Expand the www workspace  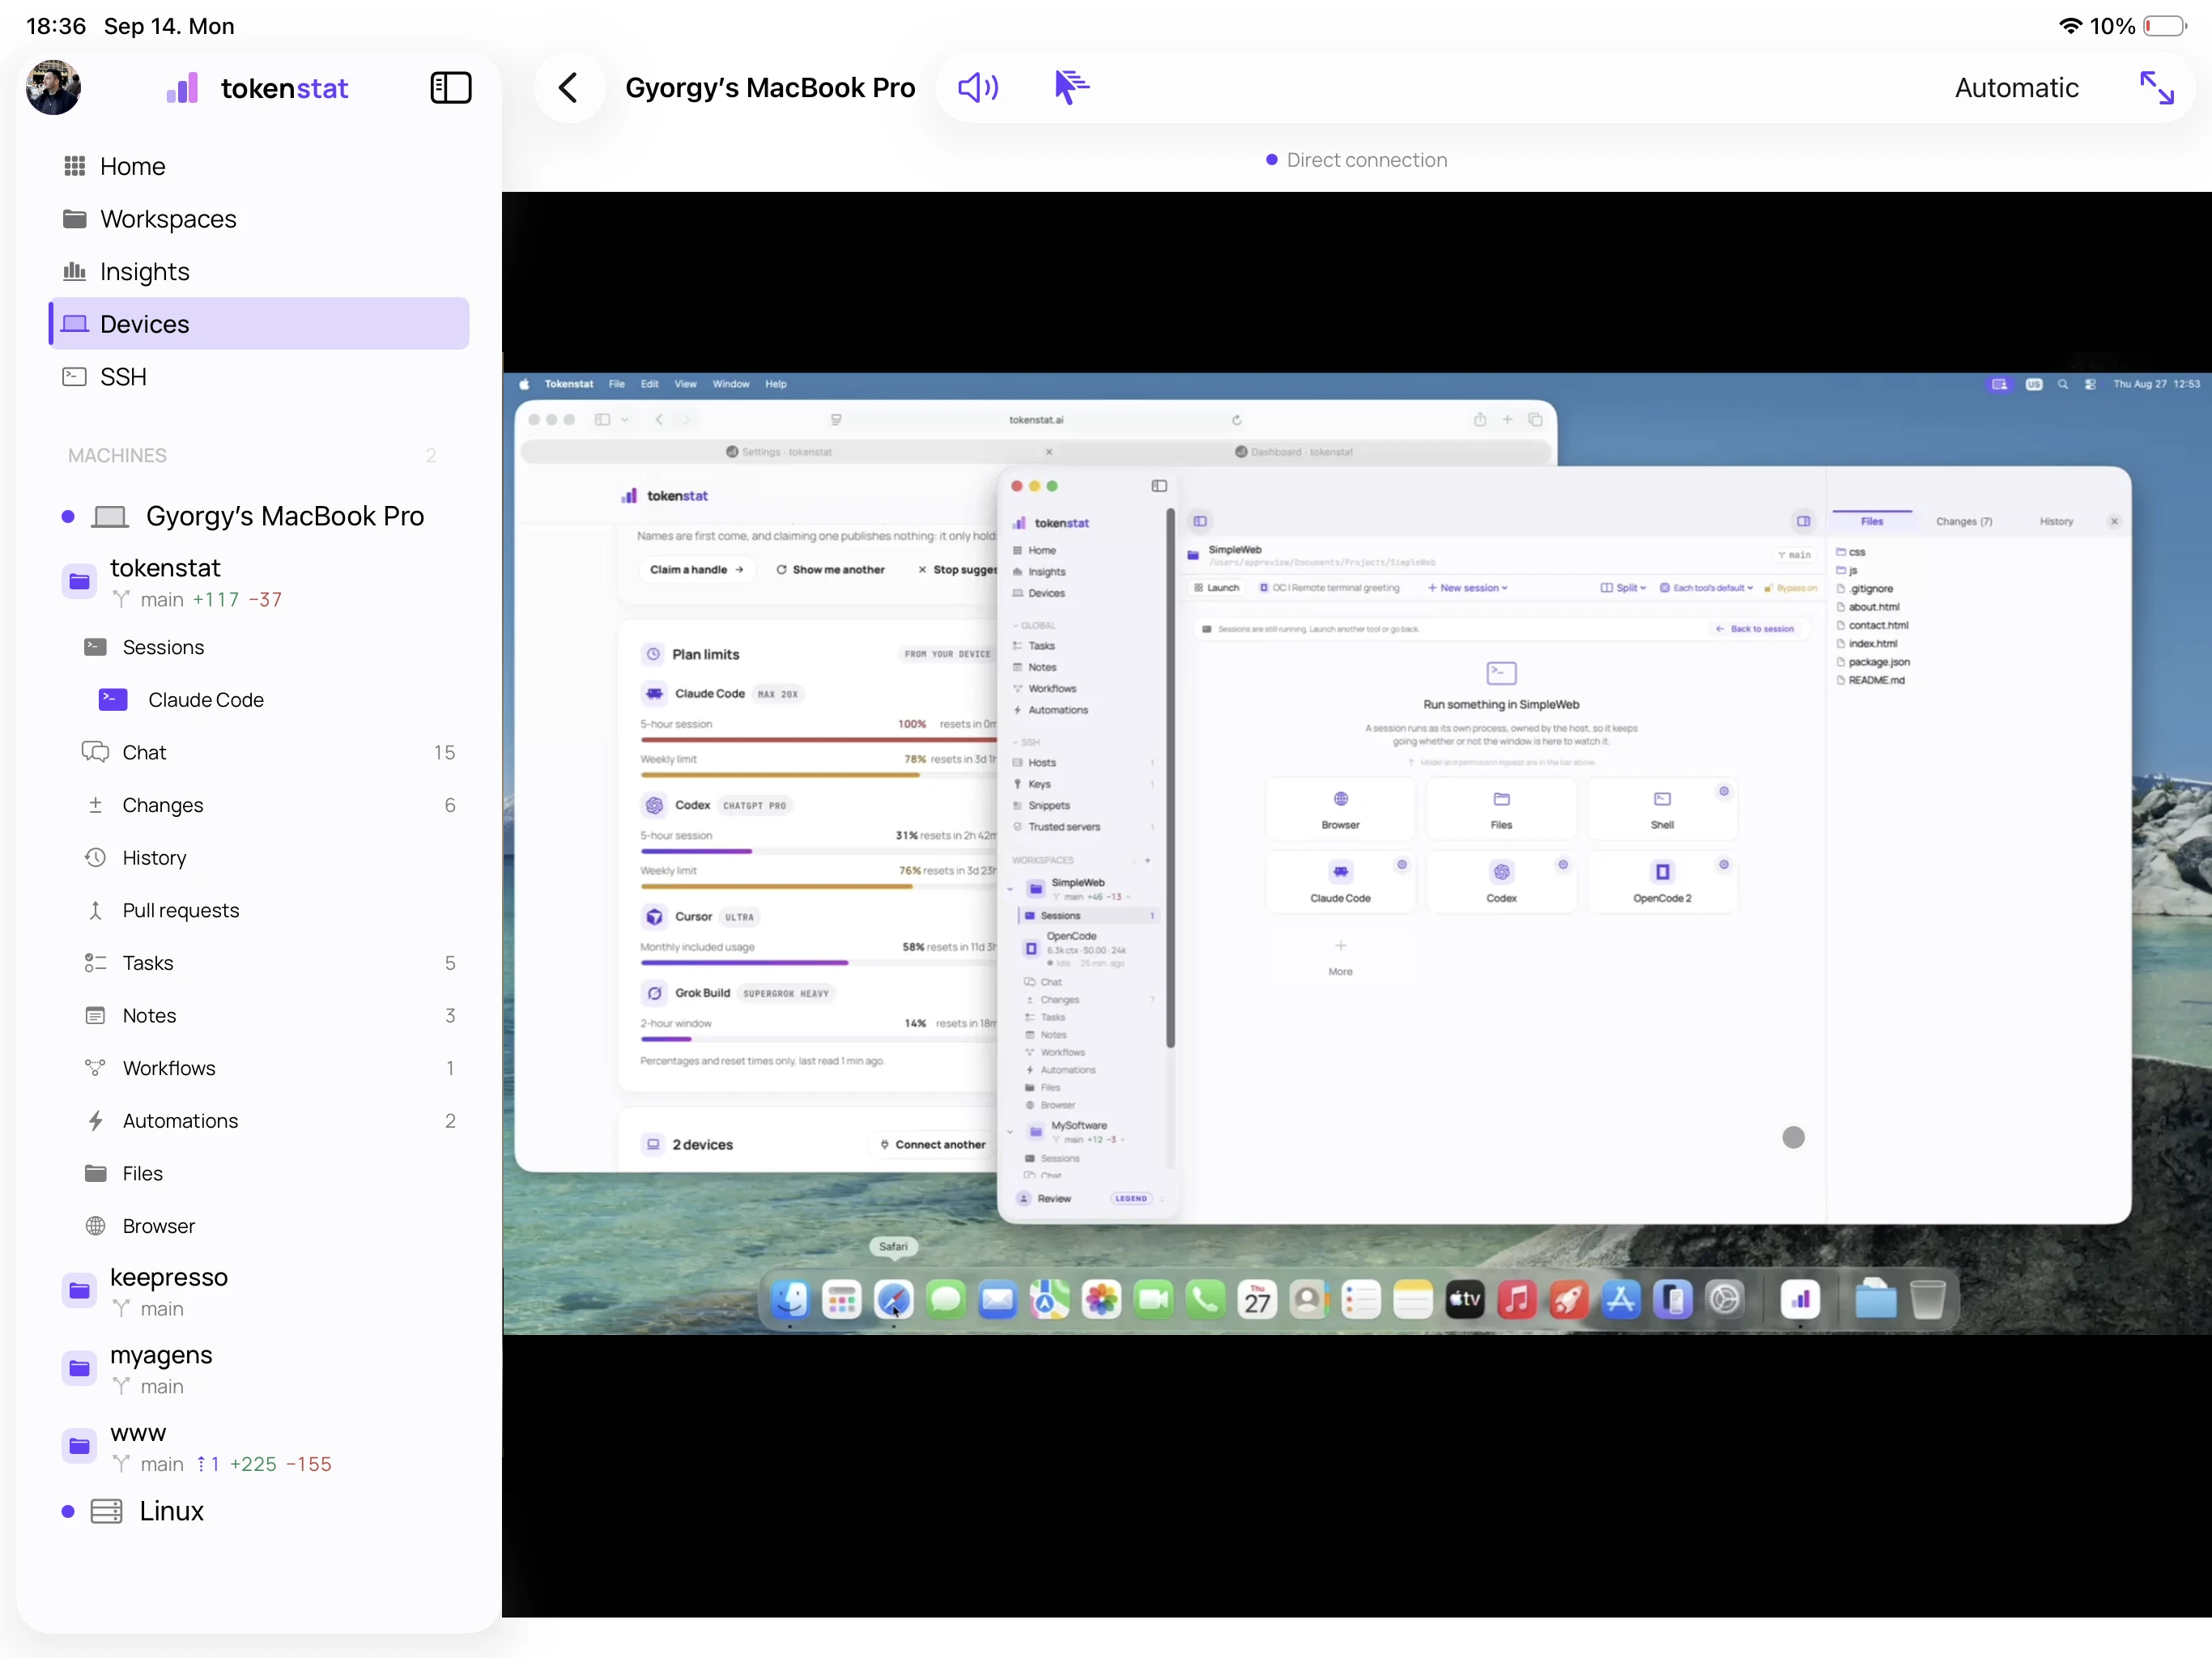259,1447
